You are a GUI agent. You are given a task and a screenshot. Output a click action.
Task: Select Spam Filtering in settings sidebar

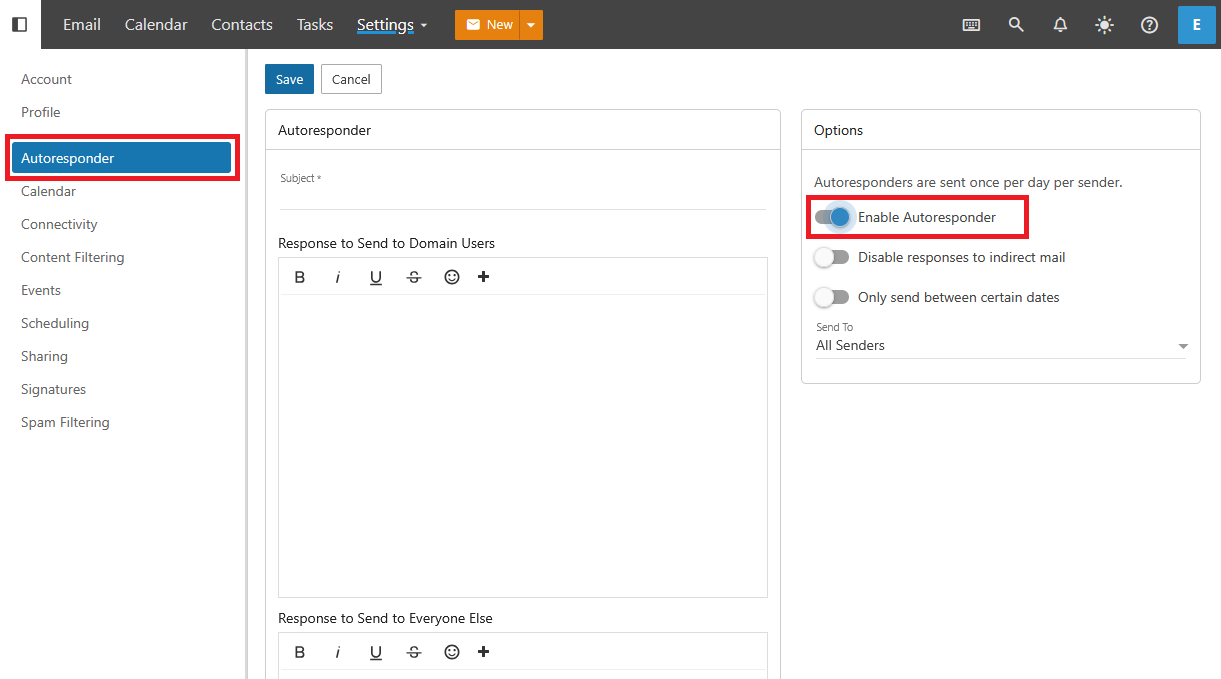click(x=65, y=422)
